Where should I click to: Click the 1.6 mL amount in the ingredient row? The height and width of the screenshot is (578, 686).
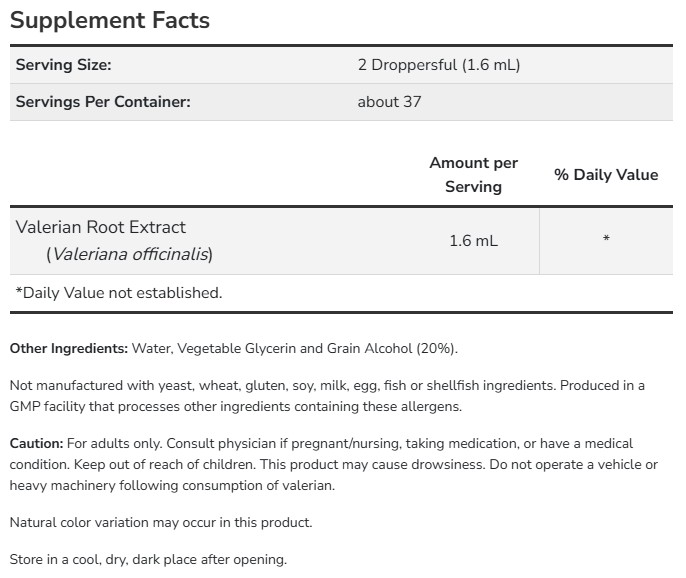[x=473, y=241]
